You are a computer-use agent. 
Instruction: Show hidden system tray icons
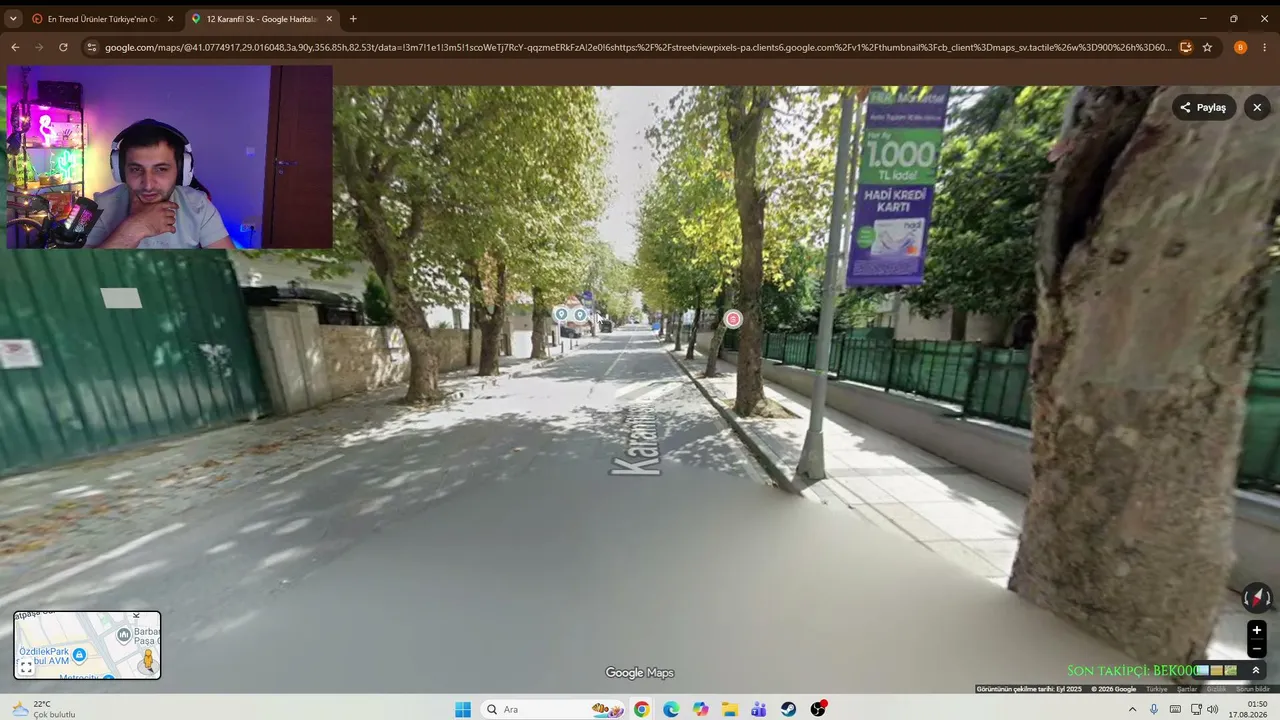coord(1132,709)
